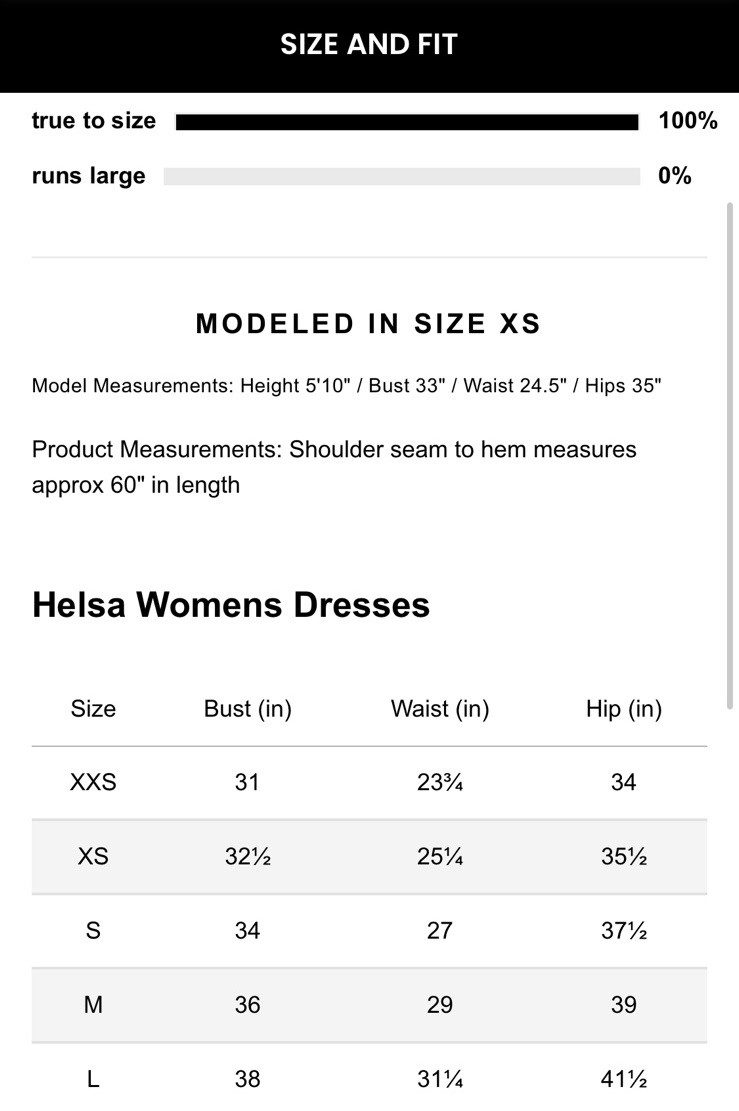739x1111 pixels.
Task: Click the Waist (in) column header
Action: pos(440,709)
